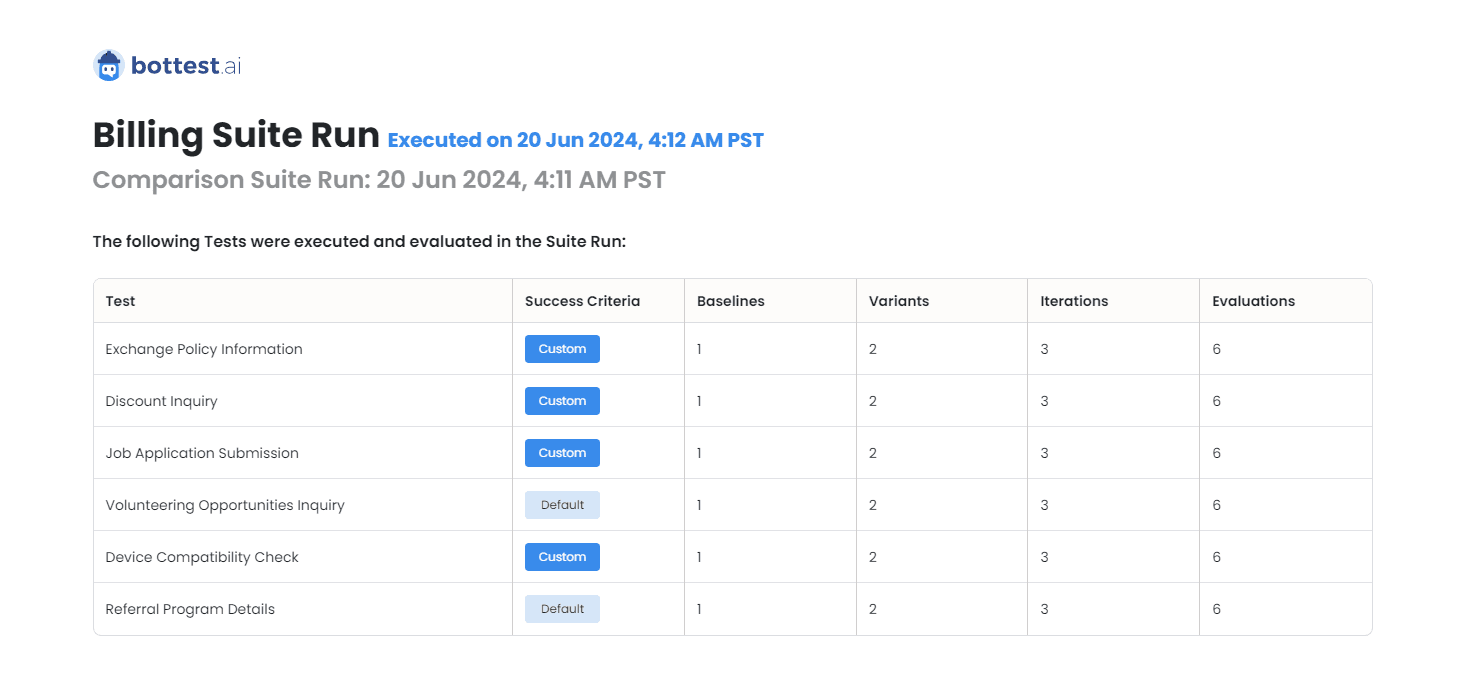The height and width of the screenshot is (689, 1483).
Task: Click the Success Criteria column header
Action: 582,301
